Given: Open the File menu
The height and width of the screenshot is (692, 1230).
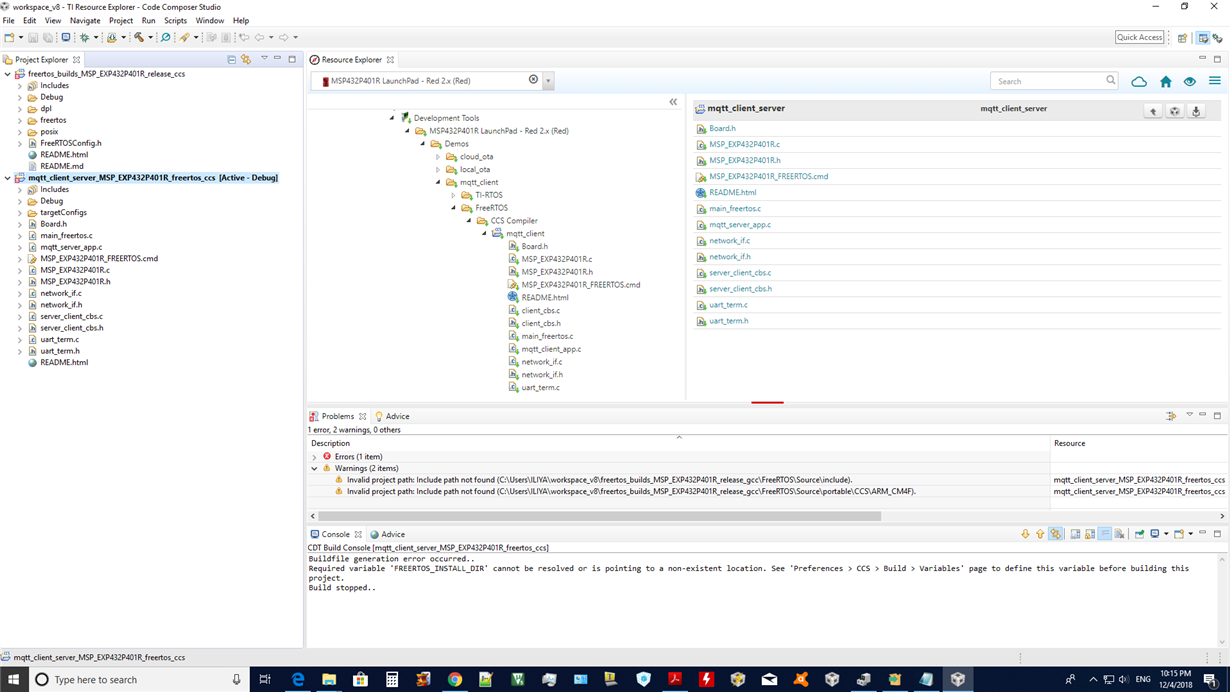Looking at the screenshot, I should tap(8, 20).
